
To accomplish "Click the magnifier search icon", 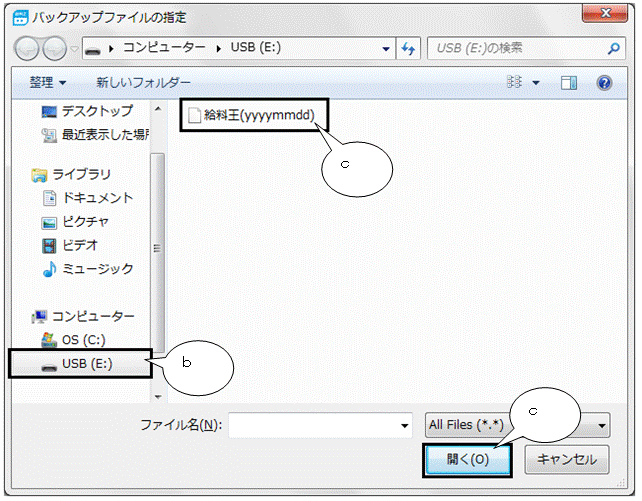I will tap(614, 48).
